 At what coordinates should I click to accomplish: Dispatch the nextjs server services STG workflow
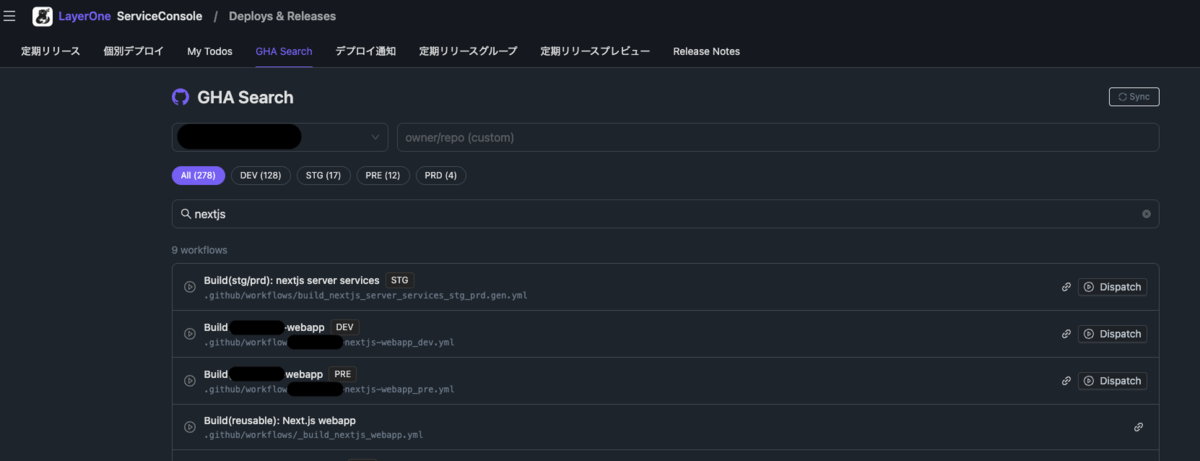(1112, 287)
